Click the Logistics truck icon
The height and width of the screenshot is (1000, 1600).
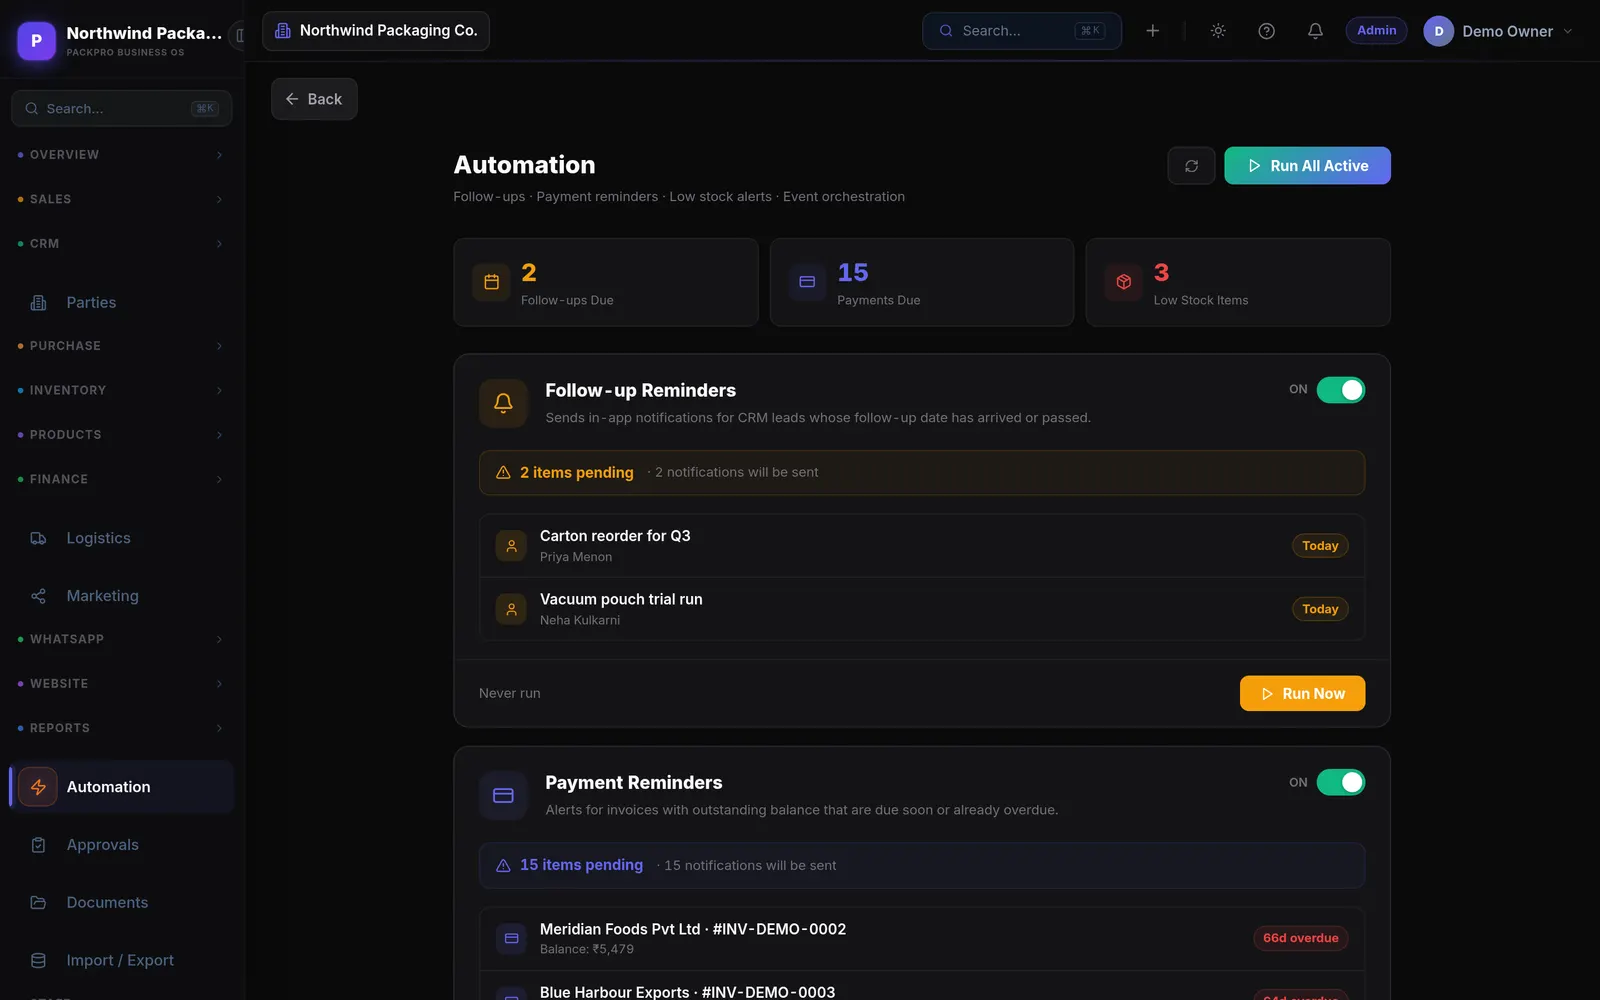point(38,538)
